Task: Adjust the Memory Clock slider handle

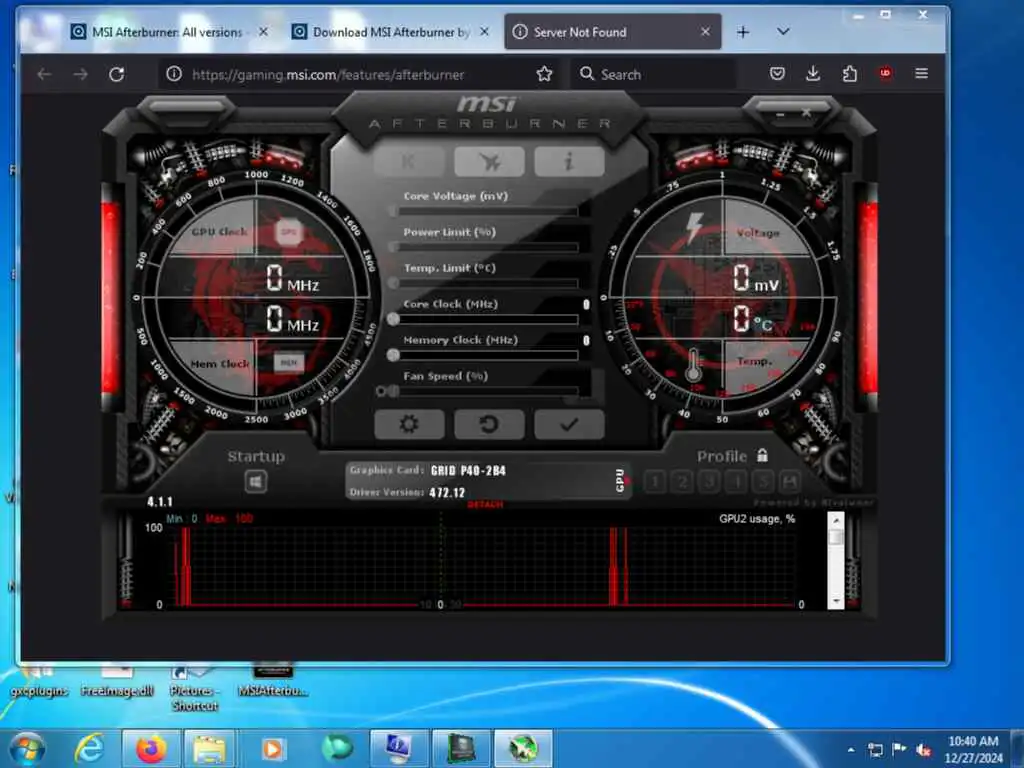Action: click(x=392, y=355)
